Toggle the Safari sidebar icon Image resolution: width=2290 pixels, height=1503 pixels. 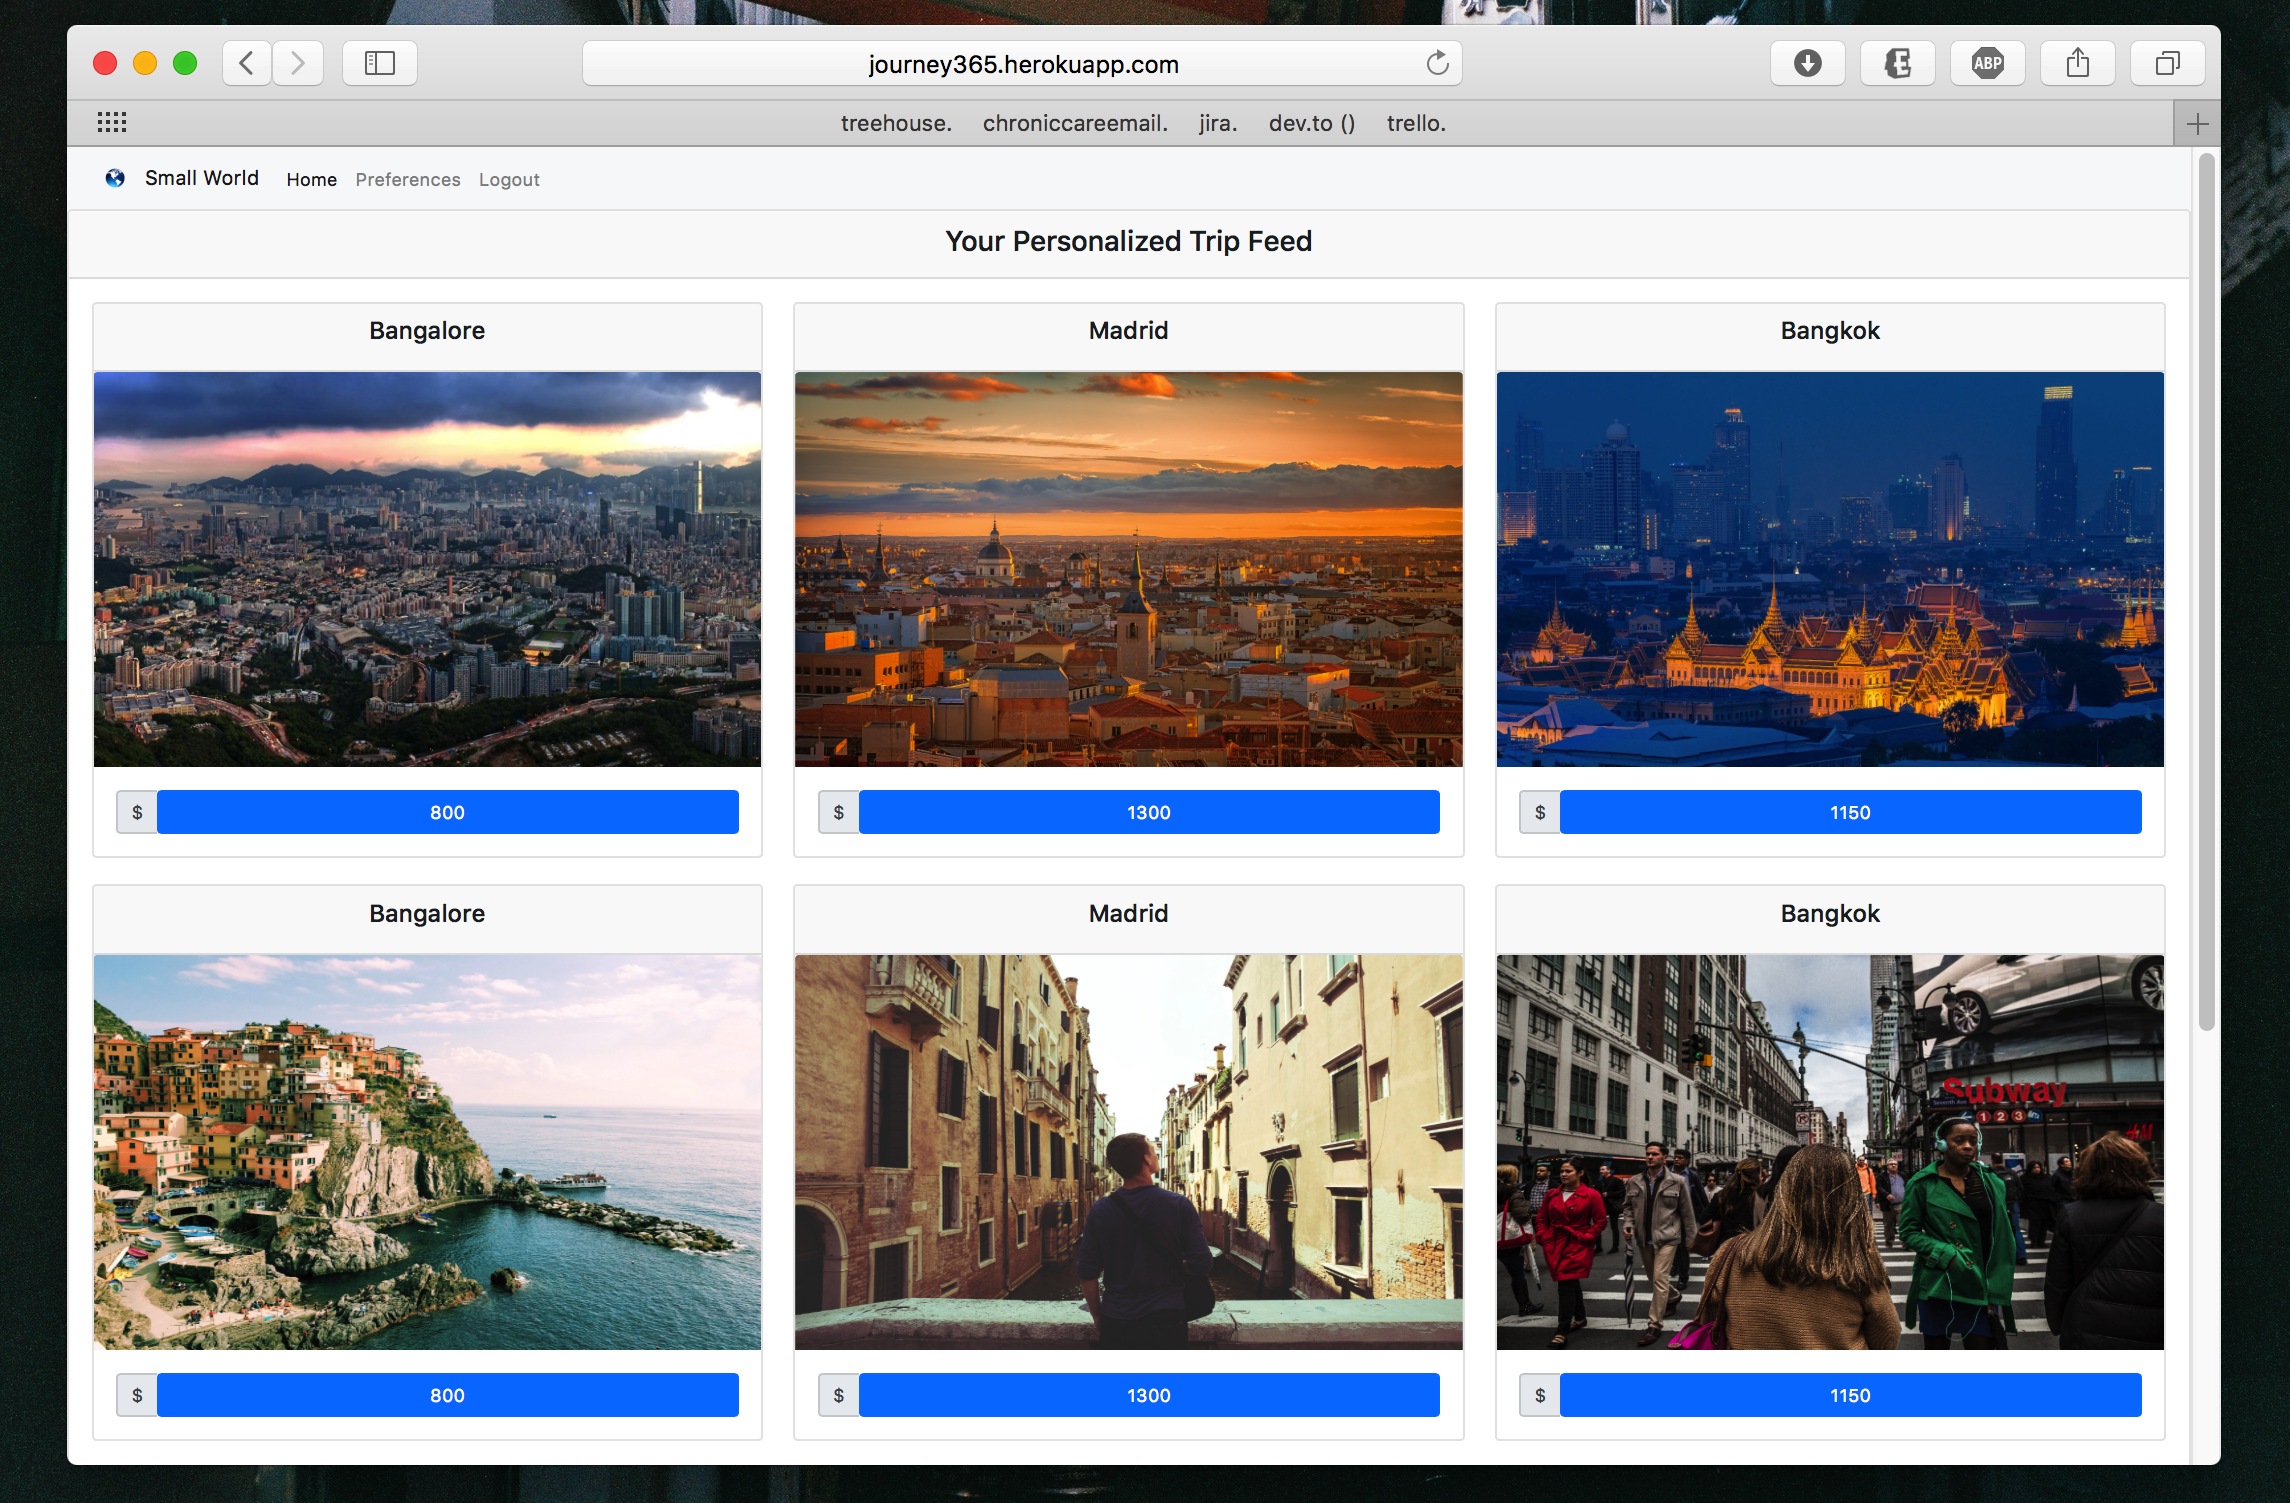point(380,64)
